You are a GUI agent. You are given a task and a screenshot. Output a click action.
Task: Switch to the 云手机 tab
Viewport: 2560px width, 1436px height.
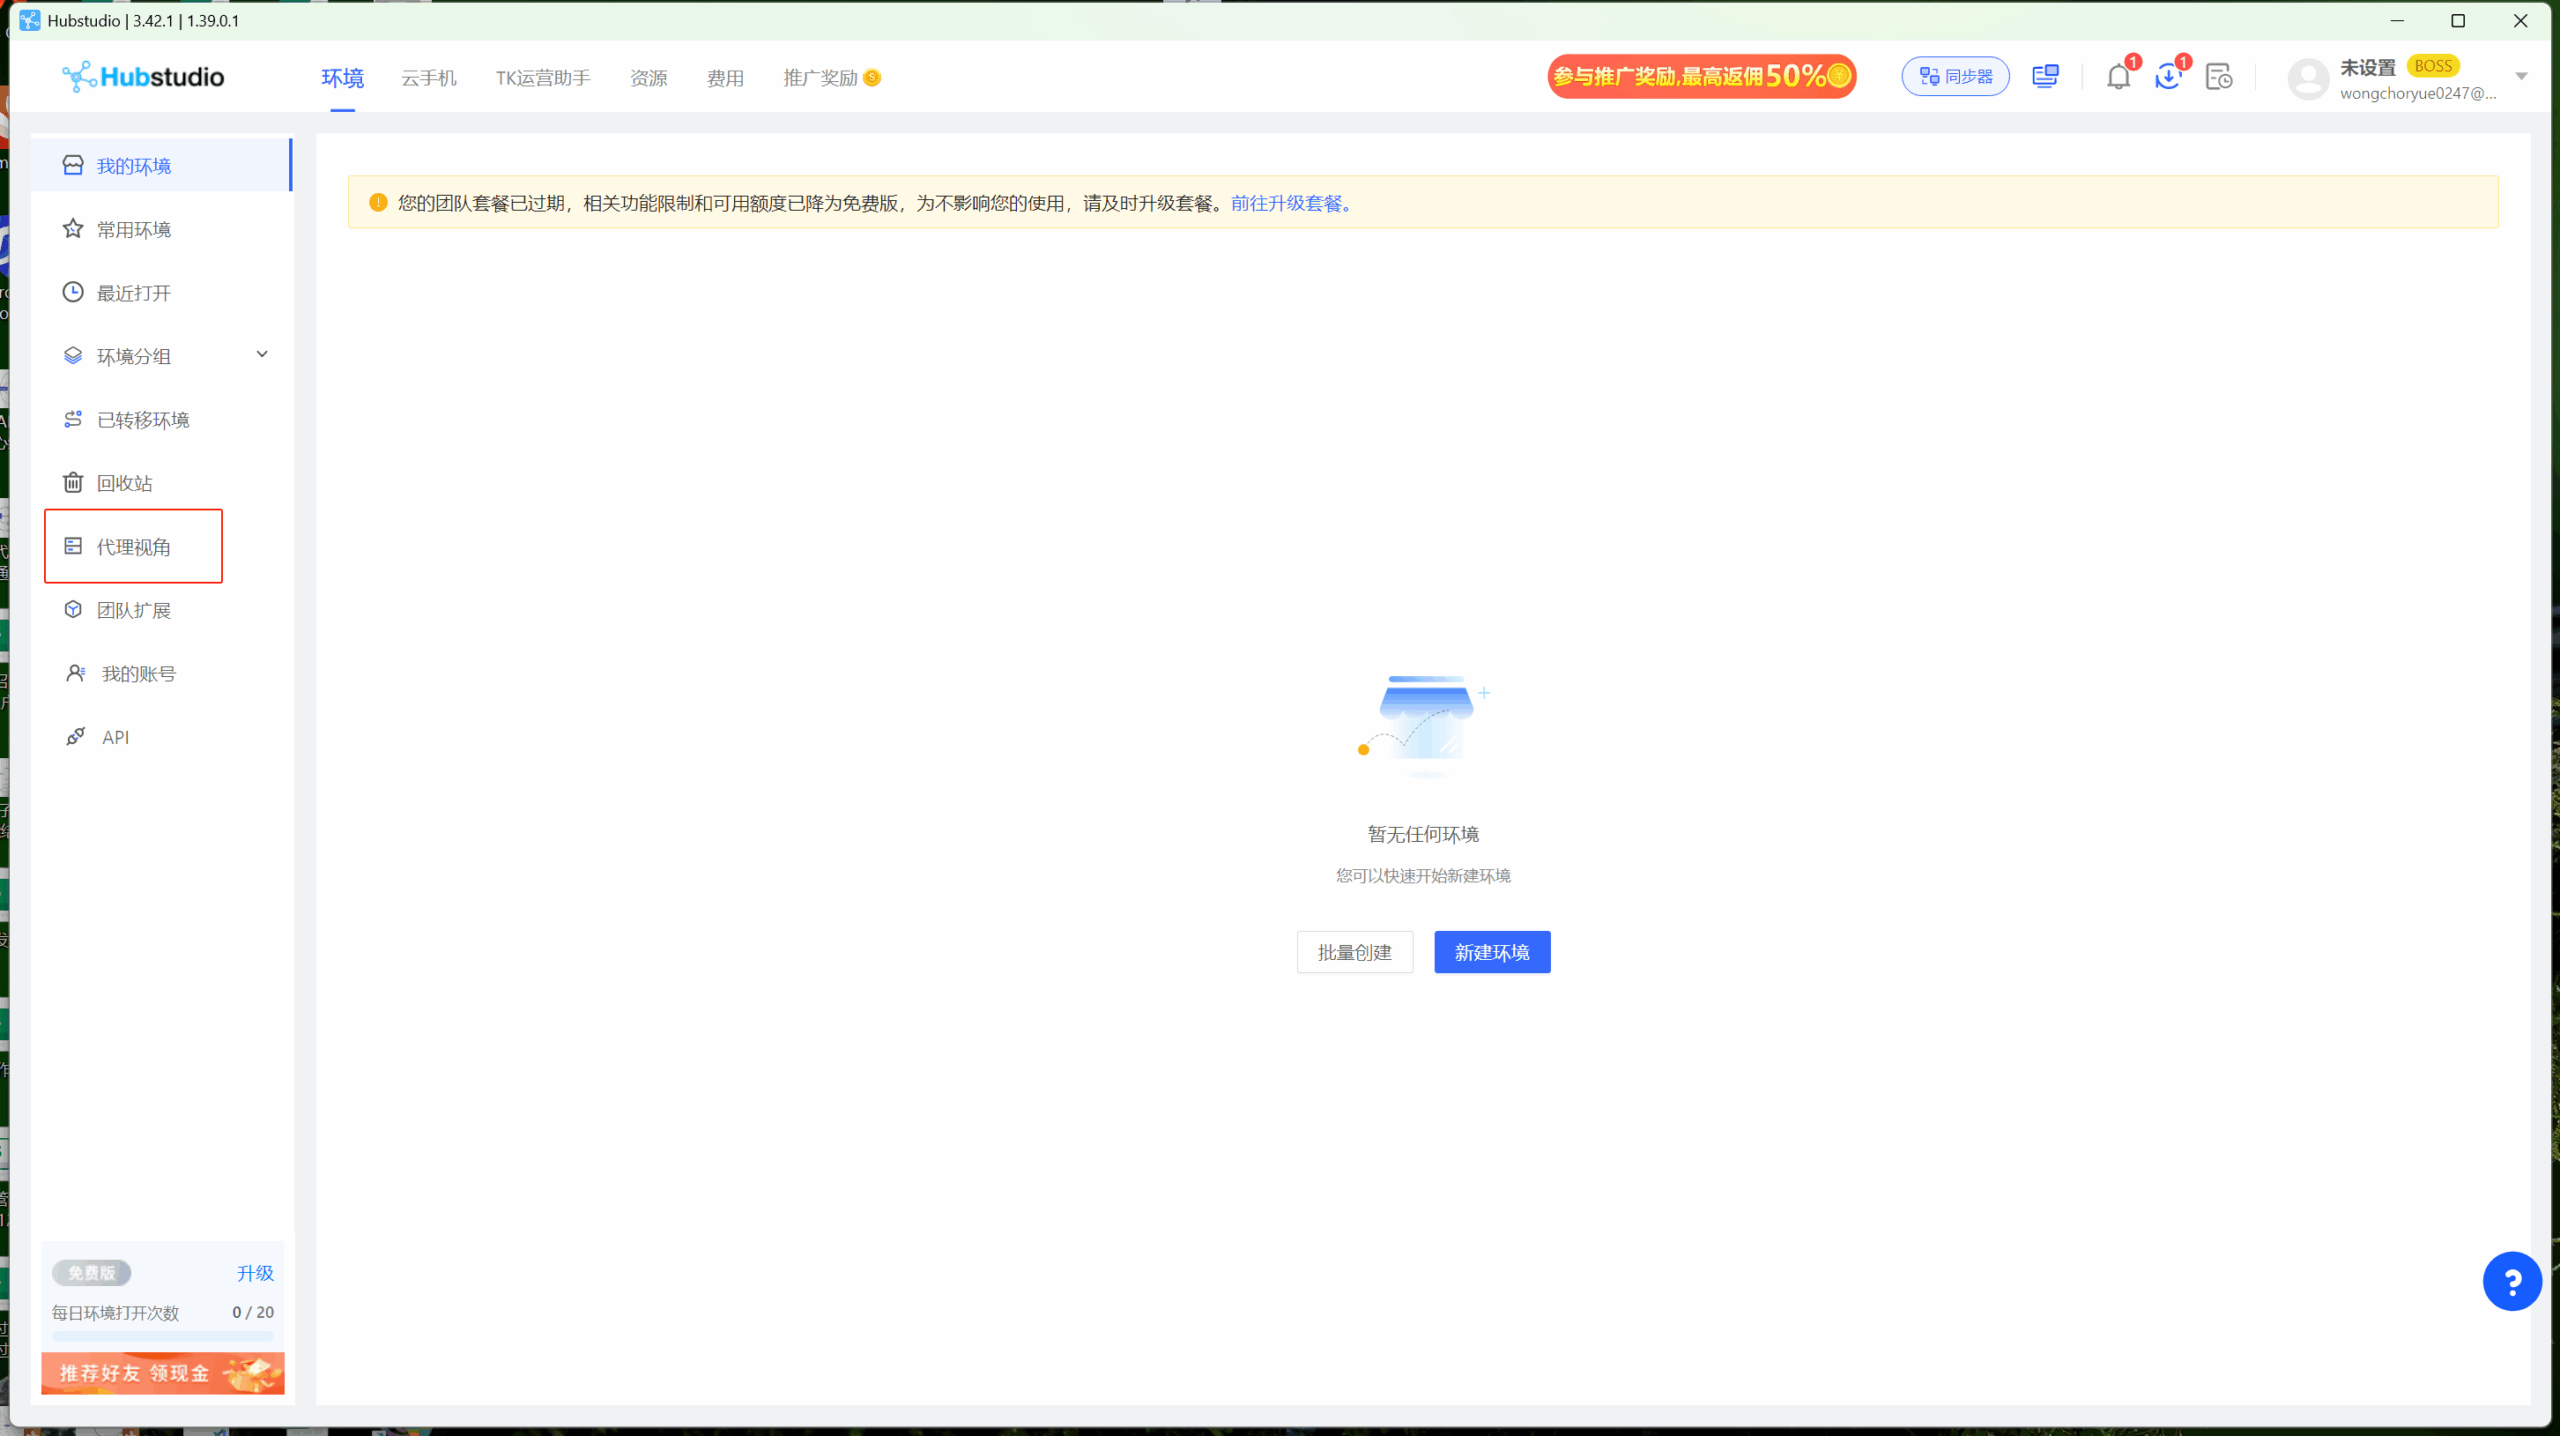[428, 77]
